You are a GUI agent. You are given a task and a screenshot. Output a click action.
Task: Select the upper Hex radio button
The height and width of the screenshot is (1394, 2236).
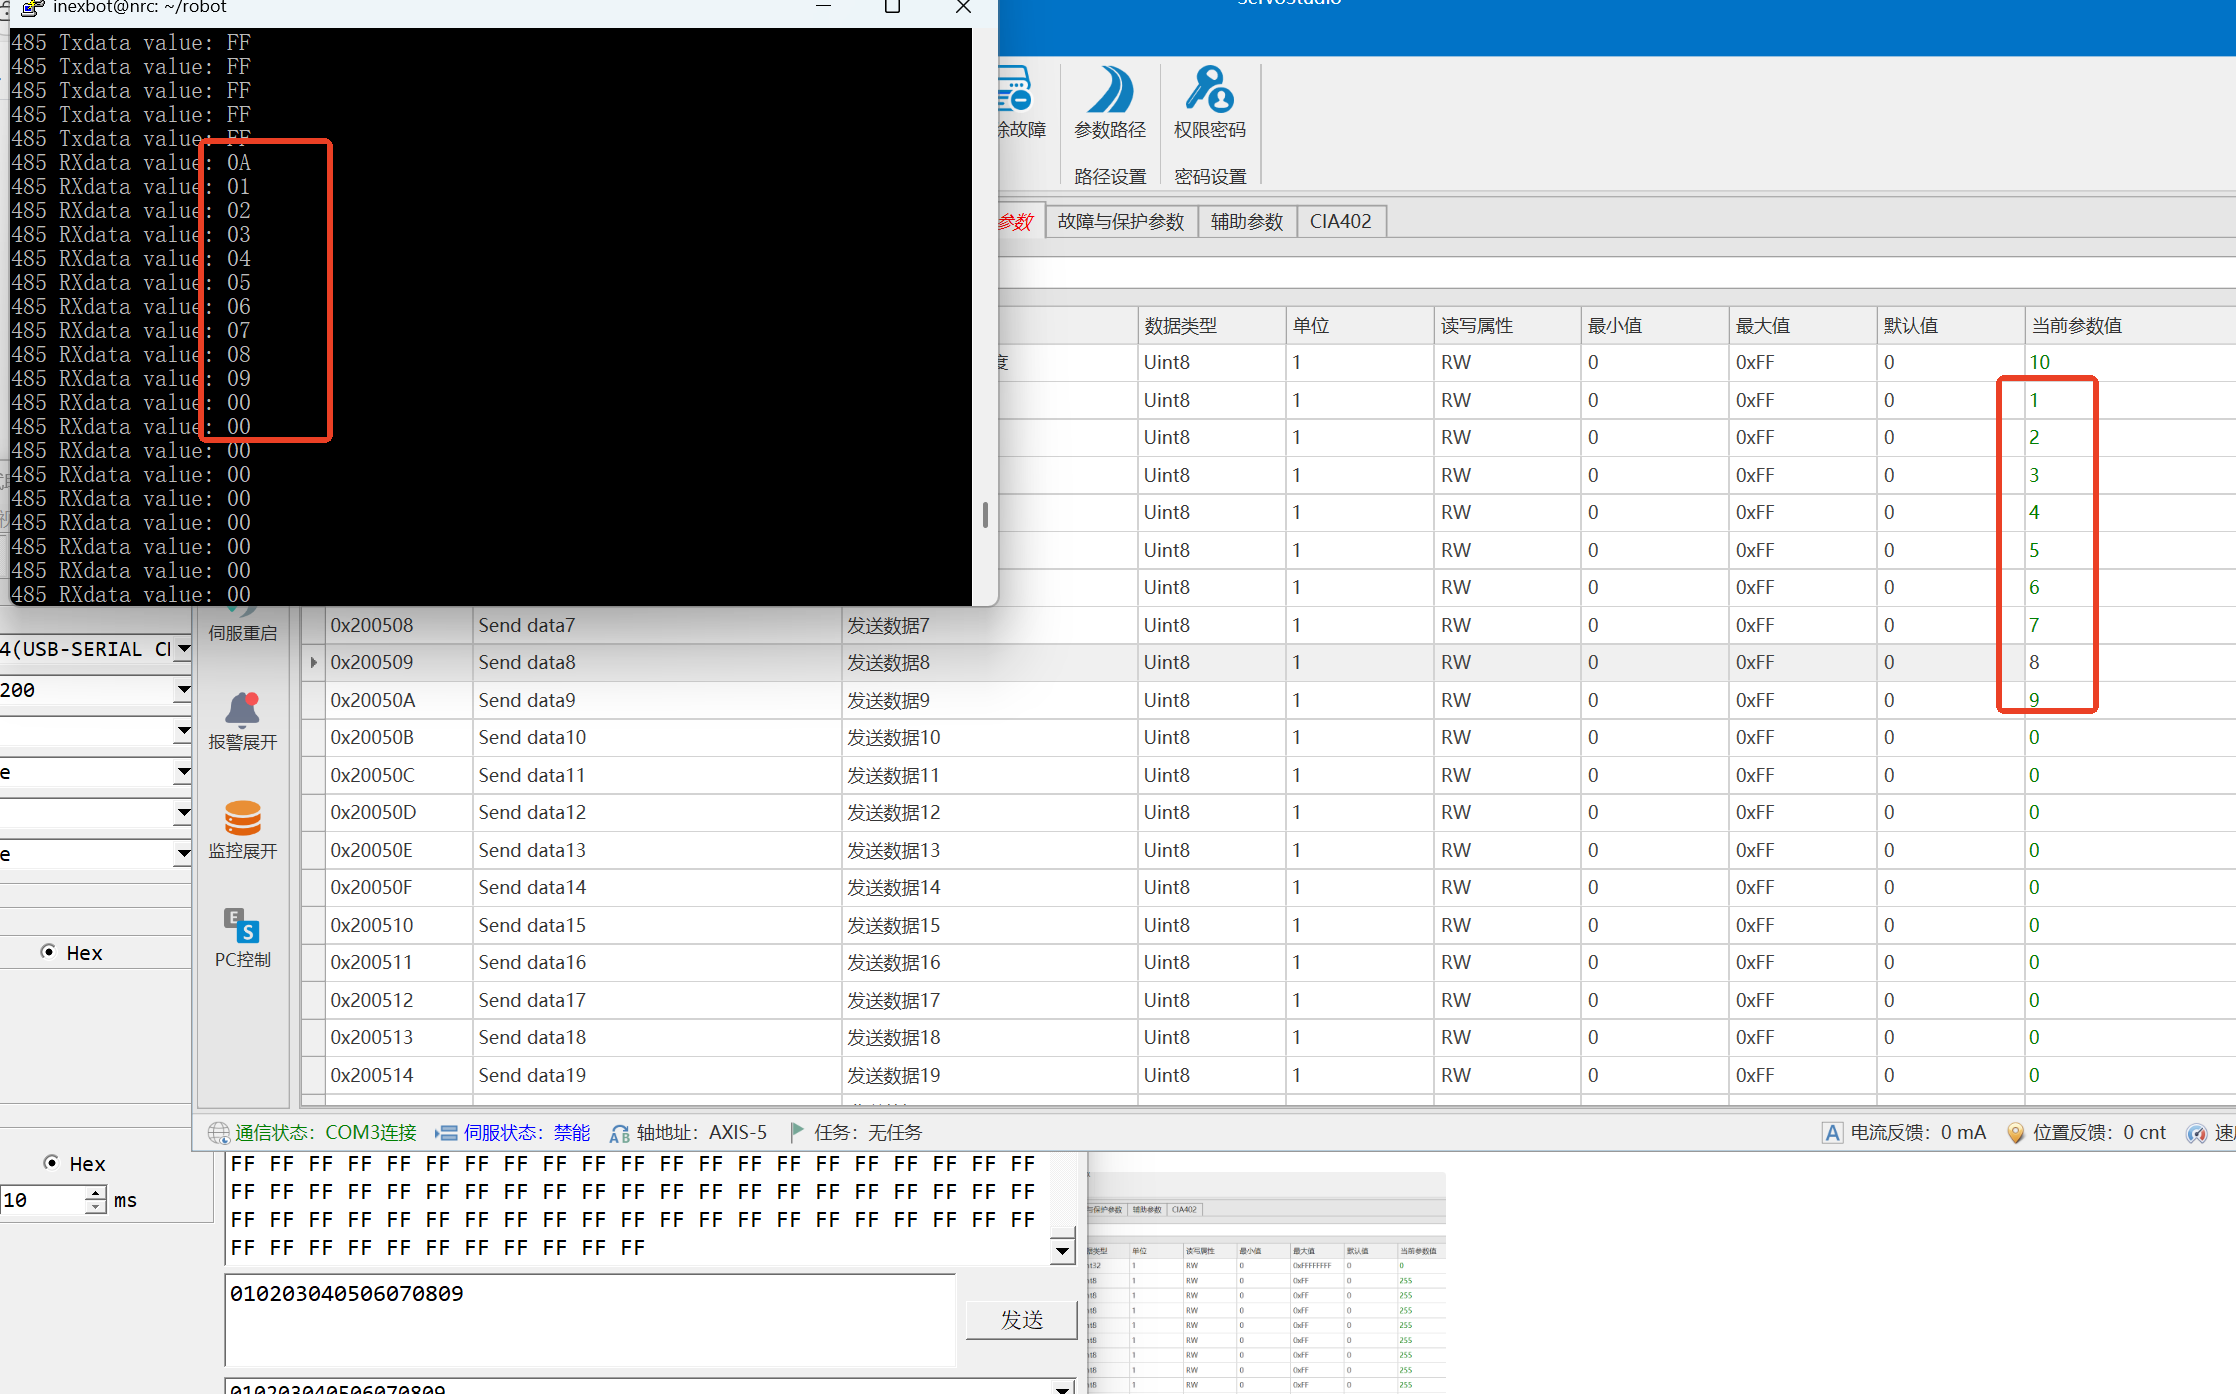[48, 952]
